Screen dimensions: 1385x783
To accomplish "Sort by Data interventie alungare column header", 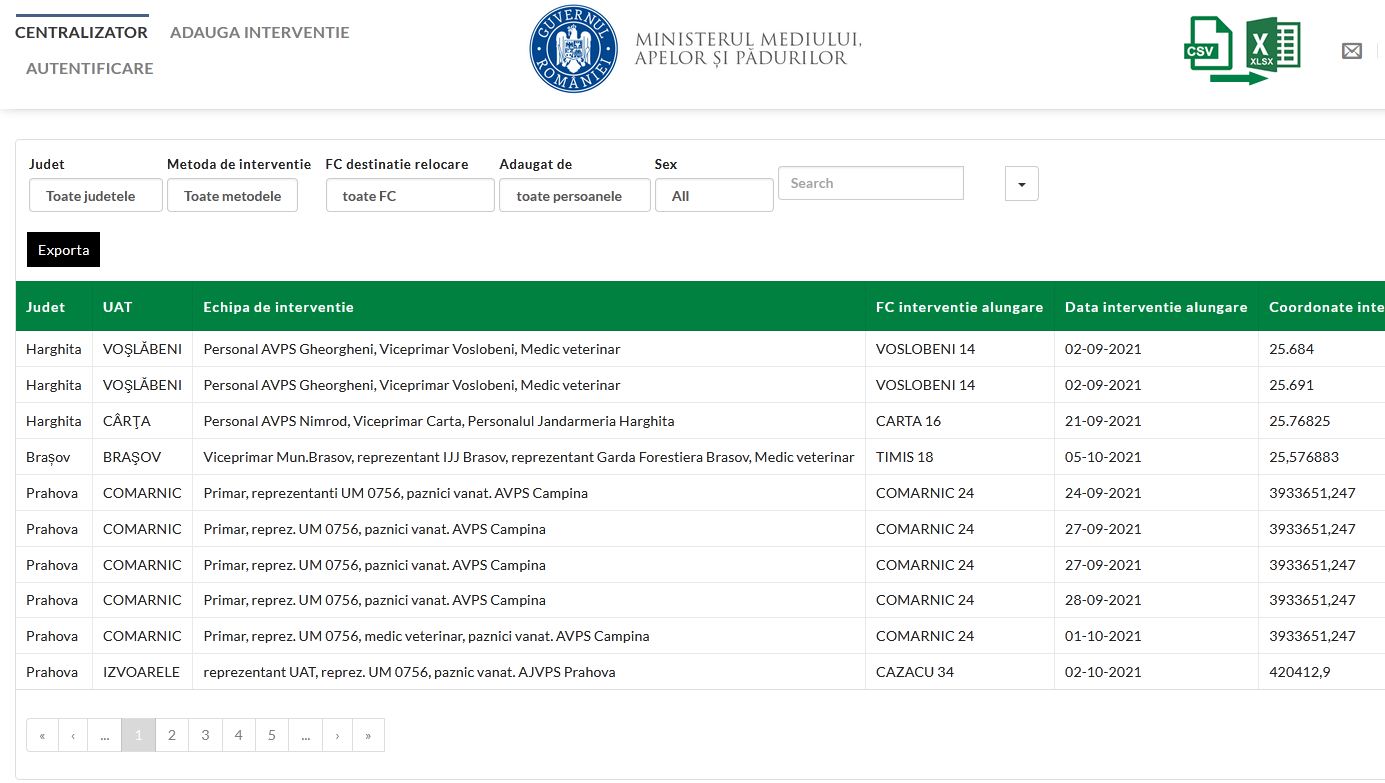I will pos(1155,307).
